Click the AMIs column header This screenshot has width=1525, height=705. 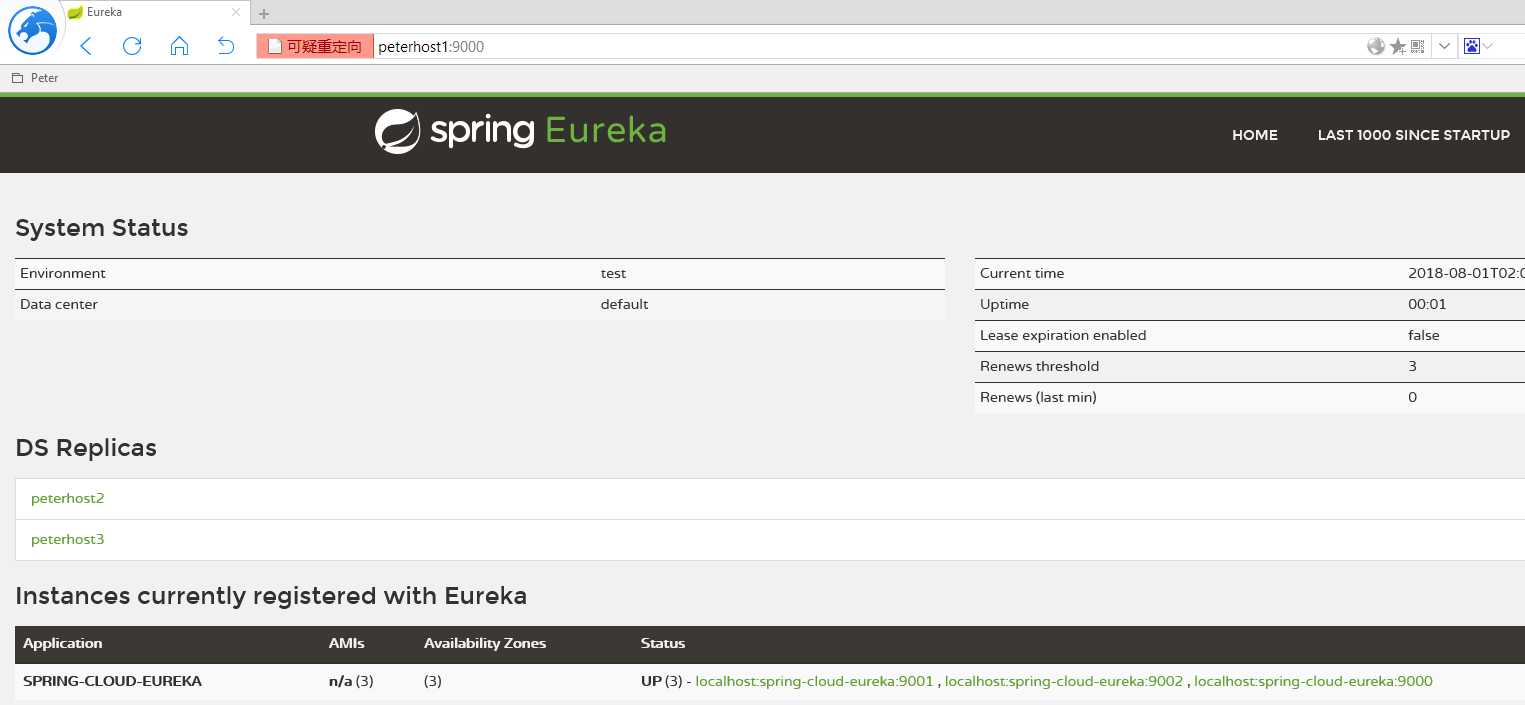click(x=347, y=643)
